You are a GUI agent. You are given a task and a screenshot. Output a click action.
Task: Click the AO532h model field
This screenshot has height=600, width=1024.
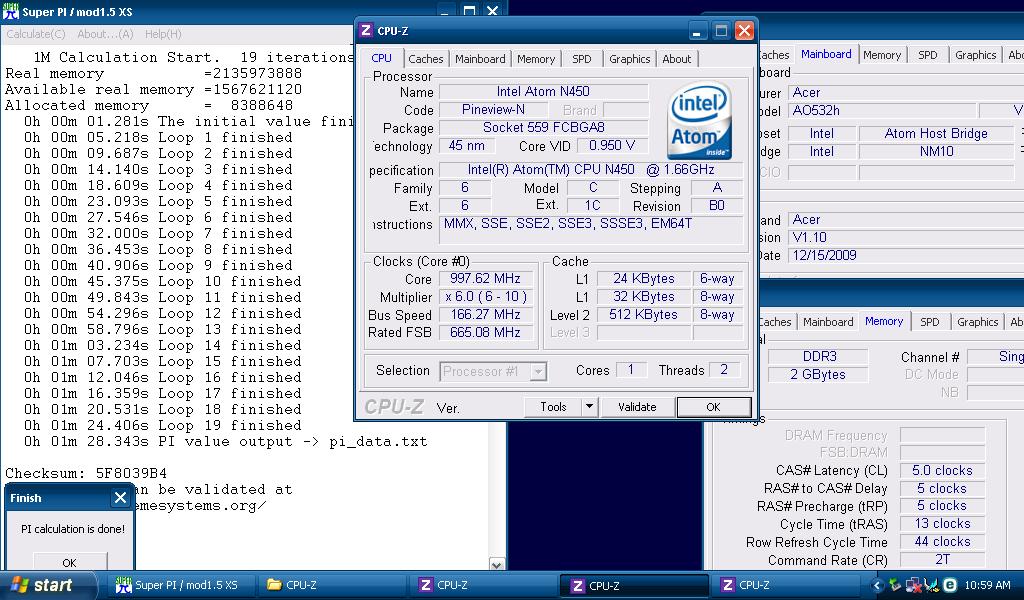881,110
